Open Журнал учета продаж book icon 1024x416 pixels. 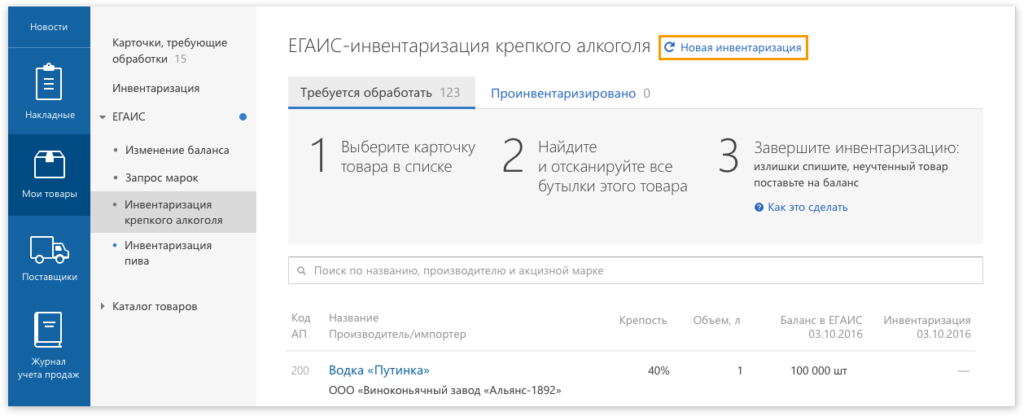point(49,330)
